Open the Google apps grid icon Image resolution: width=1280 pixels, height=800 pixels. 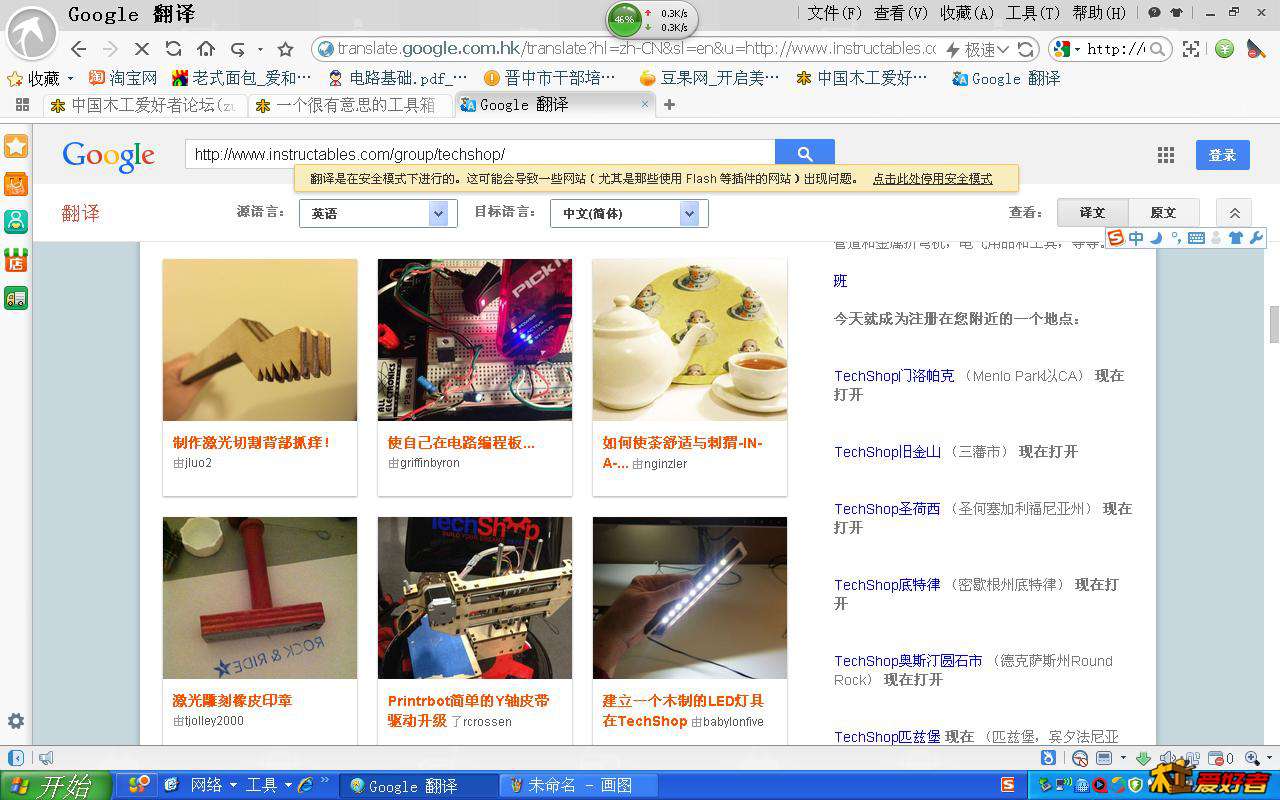pos(1165,155)
